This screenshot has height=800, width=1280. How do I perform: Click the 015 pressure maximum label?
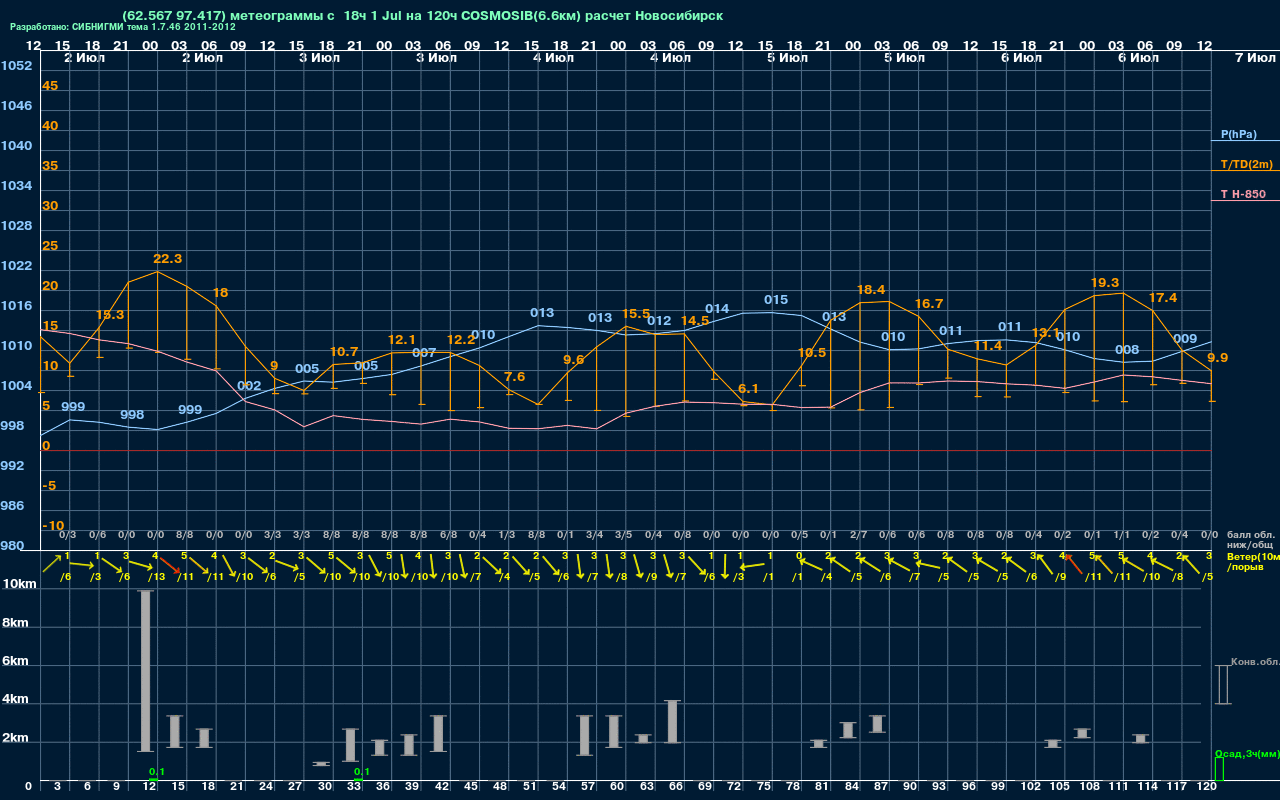pyautogui.click(x=776, y=299)
